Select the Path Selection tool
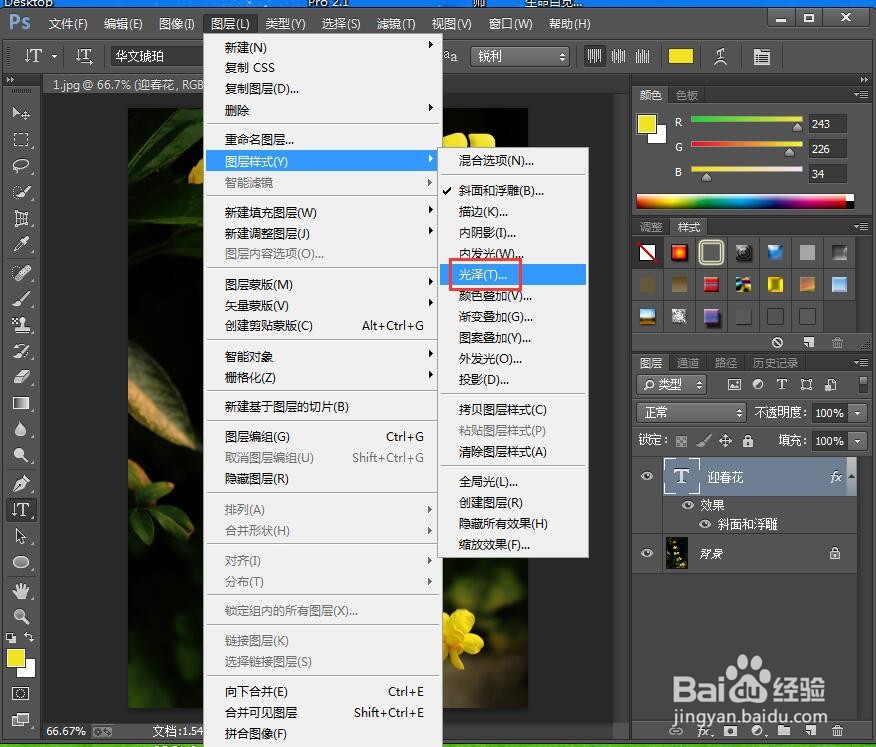The image size is (876, 747). (x=21, y=536)
